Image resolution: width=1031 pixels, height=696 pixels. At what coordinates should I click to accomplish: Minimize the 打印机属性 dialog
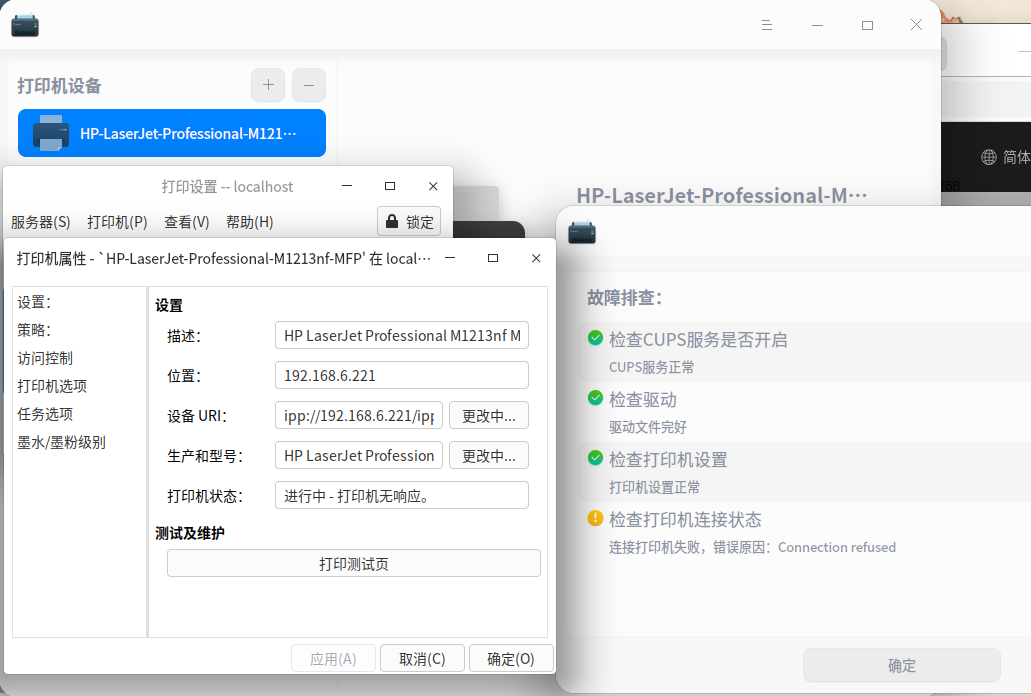tap(450, 258)
